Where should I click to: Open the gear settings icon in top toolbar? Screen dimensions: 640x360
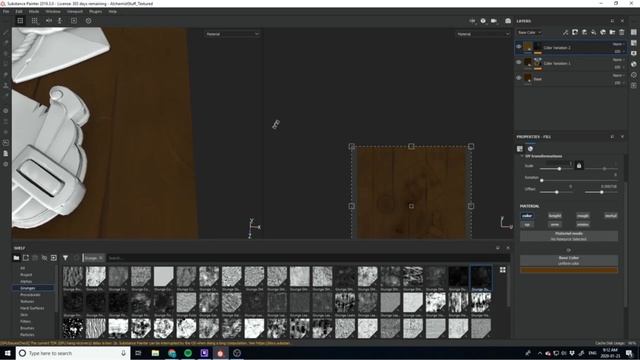89,21
